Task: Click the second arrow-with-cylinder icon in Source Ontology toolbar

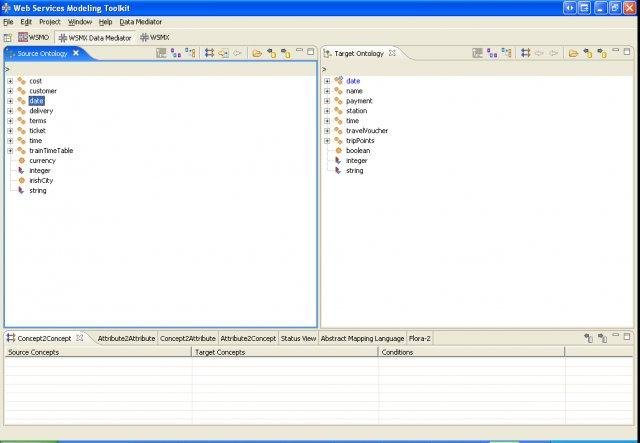Action: 286,53
